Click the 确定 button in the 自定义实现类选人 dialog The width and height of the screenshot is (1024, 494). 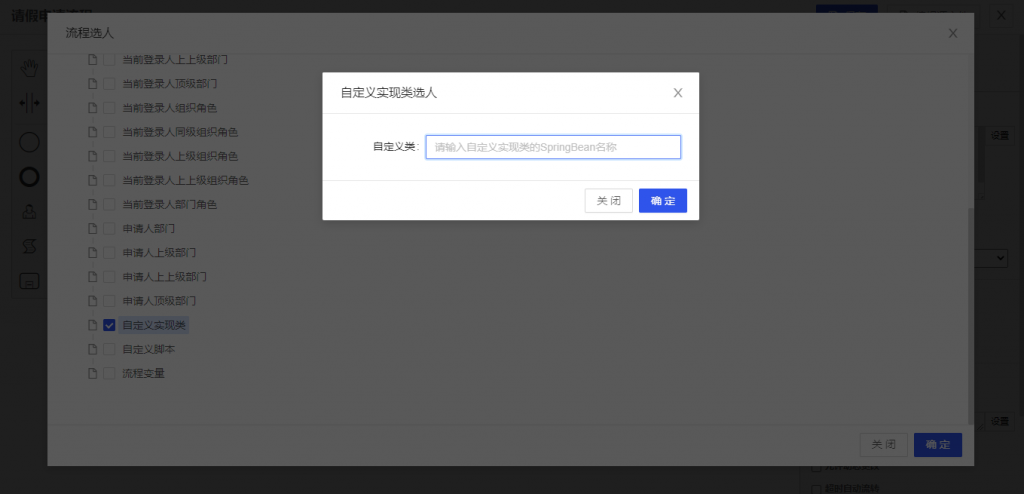click(x=662, y=201)
